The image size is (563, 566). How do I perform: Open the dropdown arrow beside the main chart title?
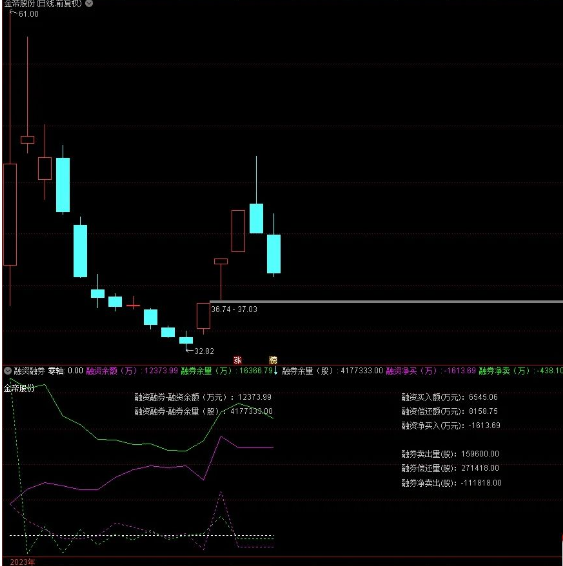tap(89, 3)
